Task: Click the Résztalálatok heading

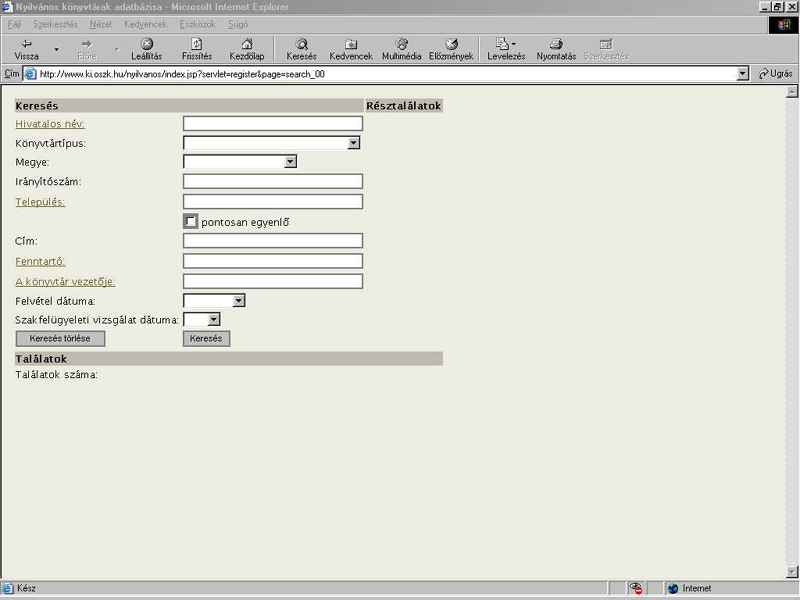Action: 404,106
